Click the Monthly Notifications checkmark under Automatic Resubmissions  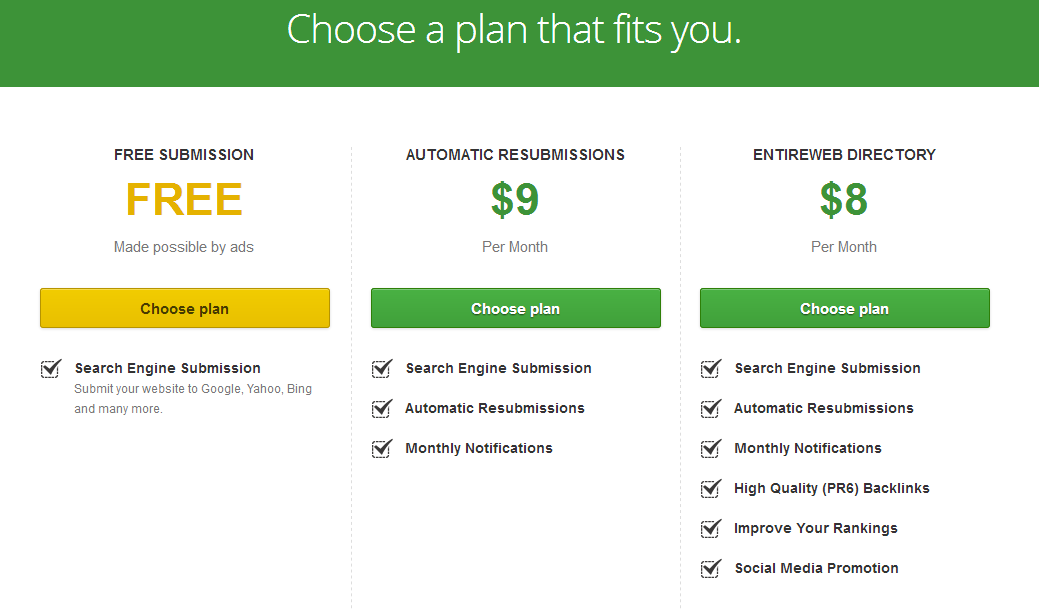tap(381, 448)
